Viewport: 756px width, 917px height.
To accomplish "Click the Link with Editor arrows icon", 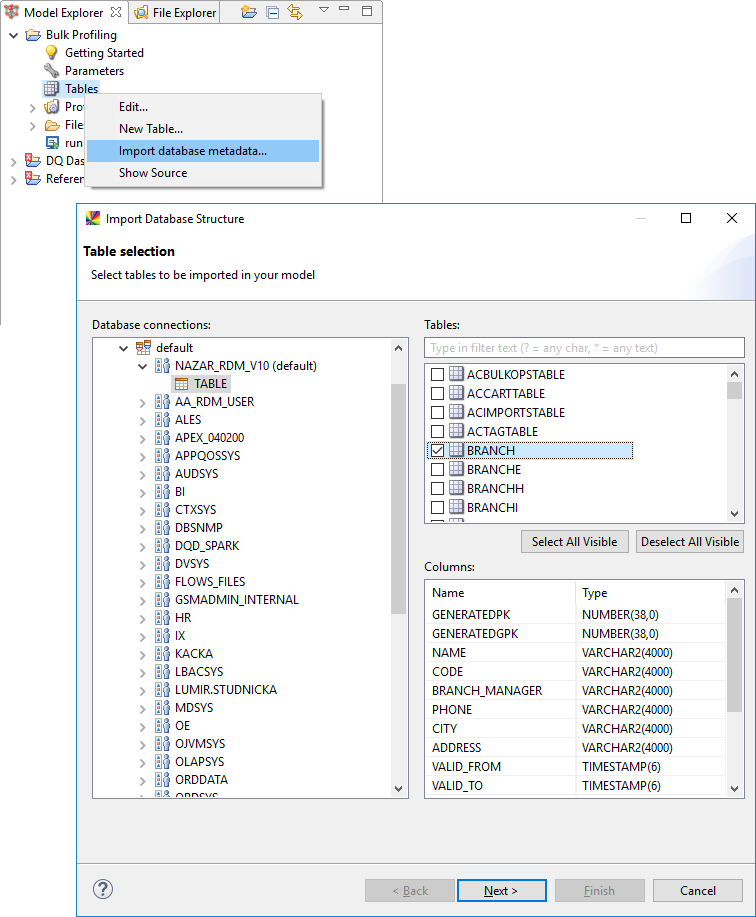I will pyautogui.click(x=295, y=13).
